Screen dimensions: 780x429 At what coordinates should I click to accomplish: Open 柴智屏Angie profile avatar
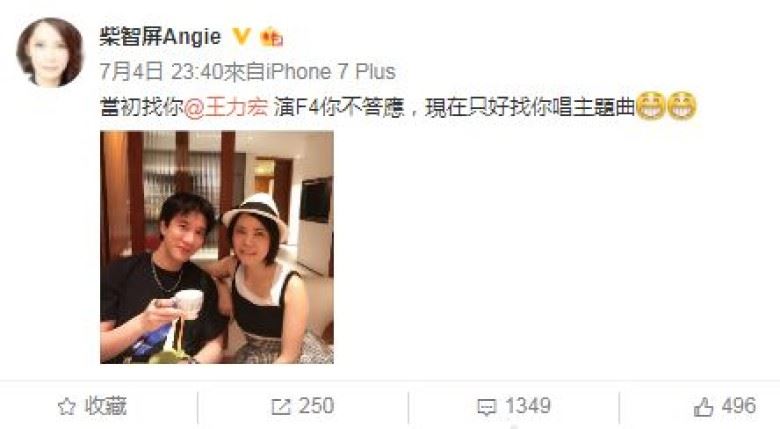[50, 52]
